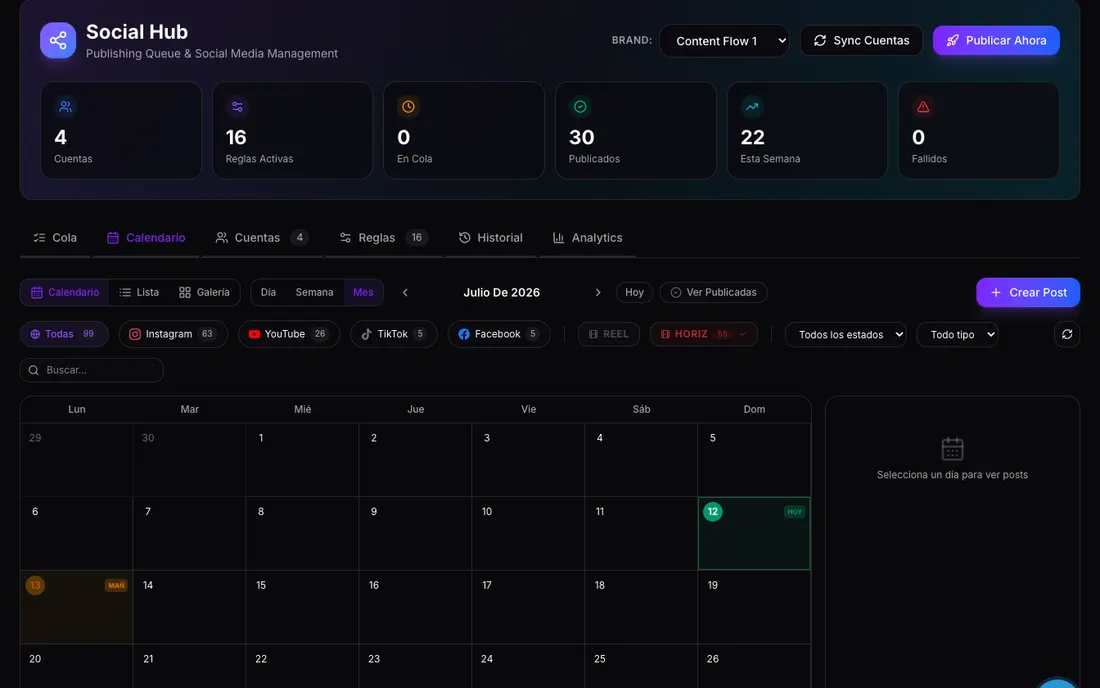
Task: Open the Brand selector Content Flow 1
Action: pos(724,41)
